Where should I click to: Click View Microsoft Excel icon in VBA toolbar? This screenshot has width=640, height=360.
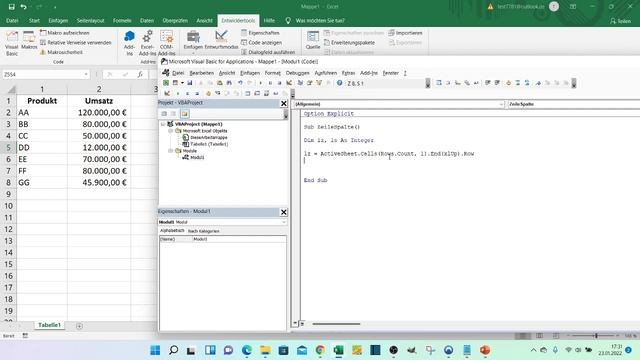tap(166, 83)
